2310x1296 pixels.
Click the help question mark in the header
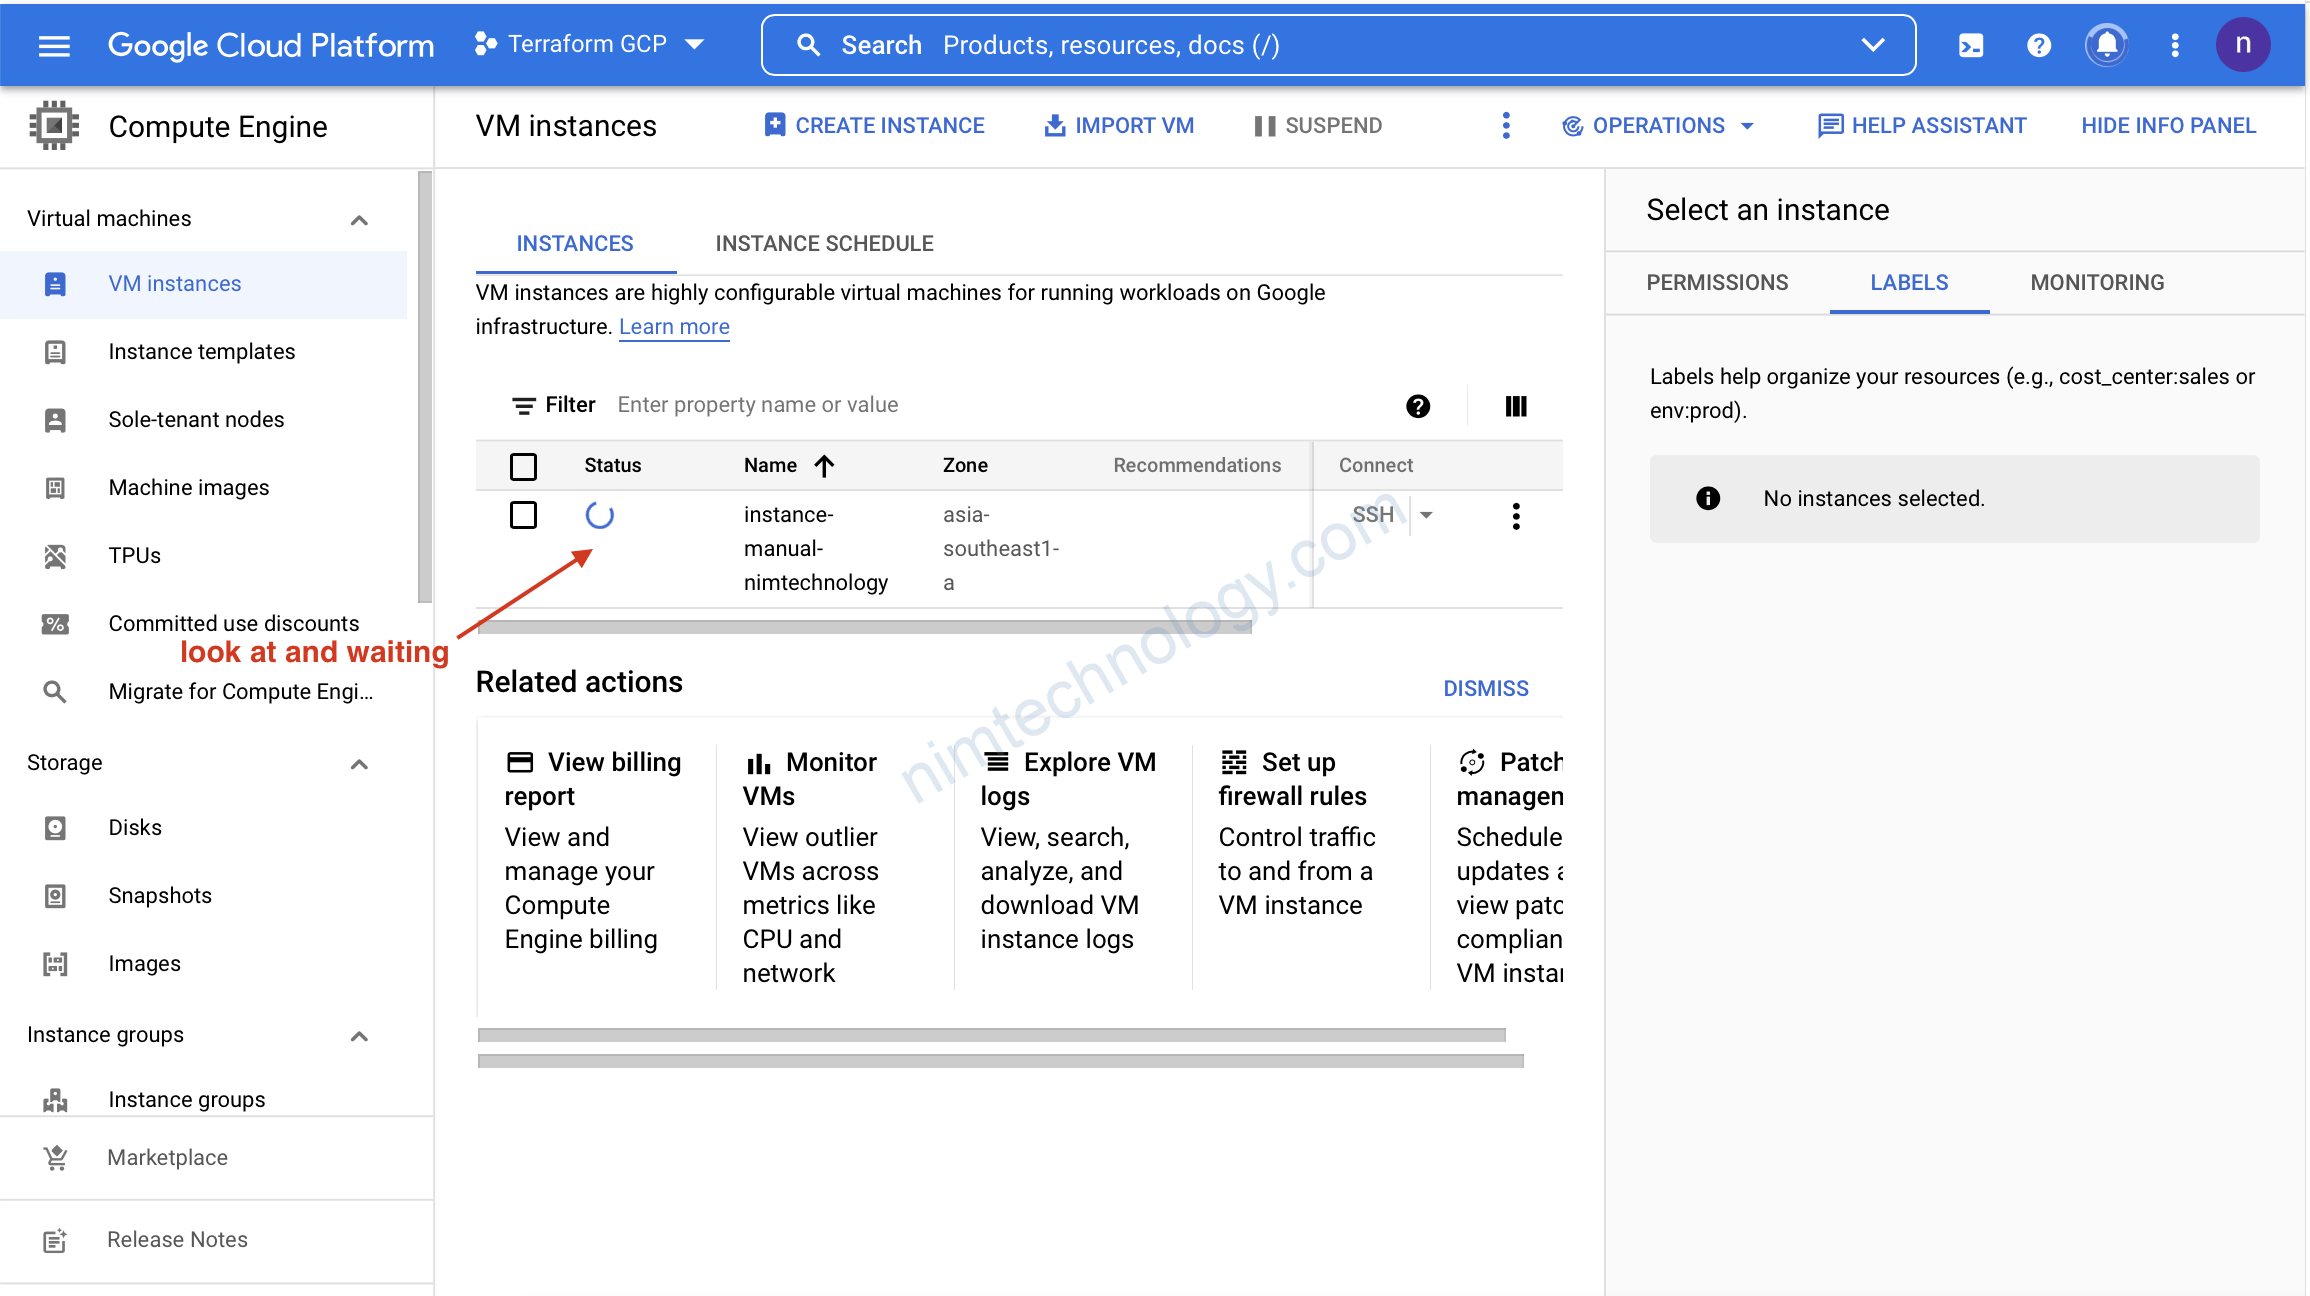pos(2038,45)
